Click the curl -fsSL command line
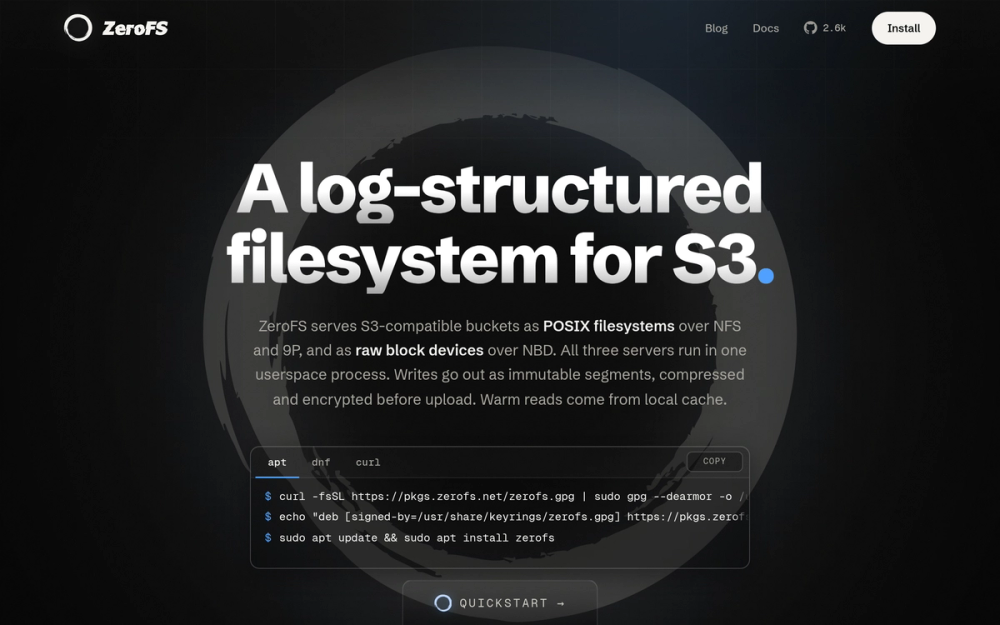 [506, 496]
